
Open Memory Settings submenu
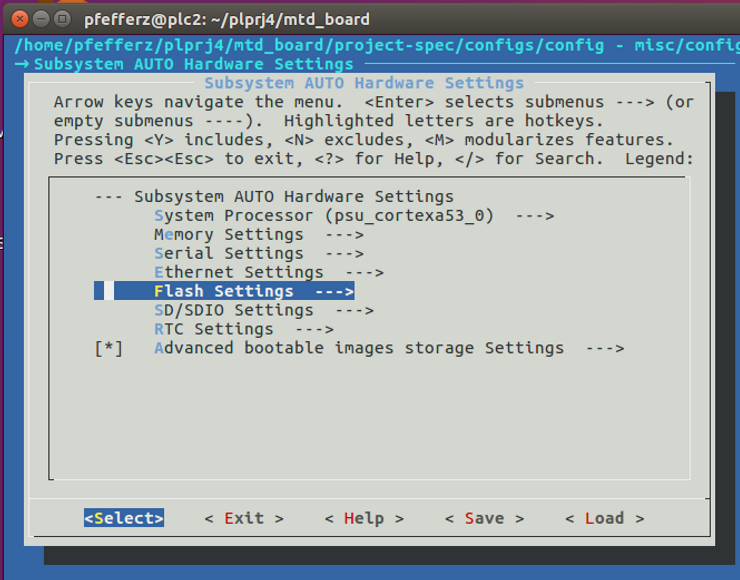259,235
